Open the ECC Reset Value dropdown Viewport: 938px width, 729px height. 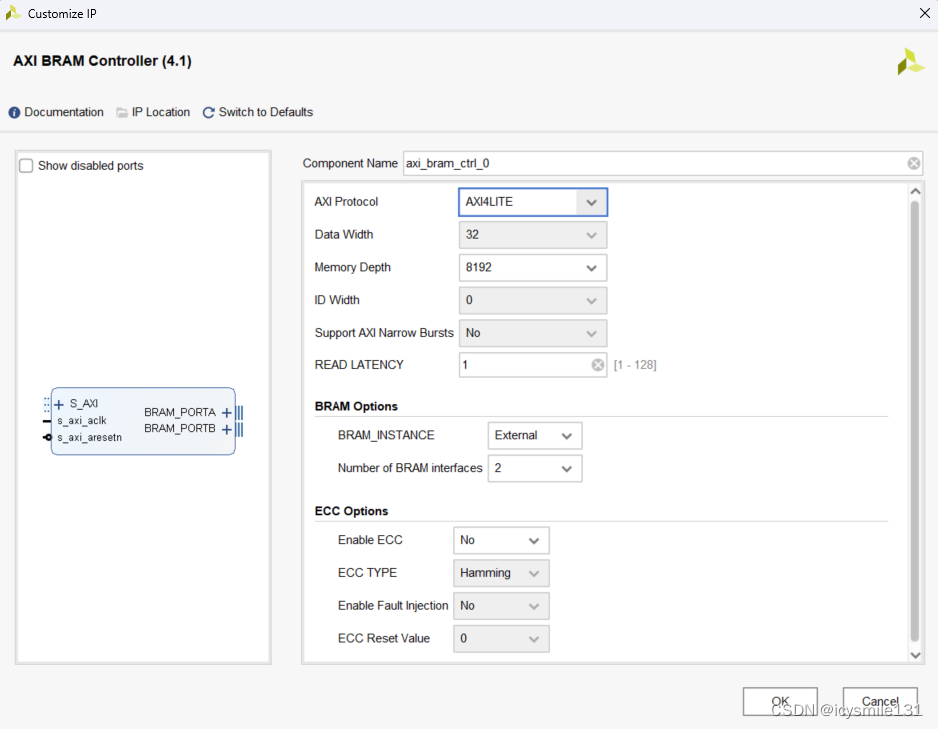point(501,639)
